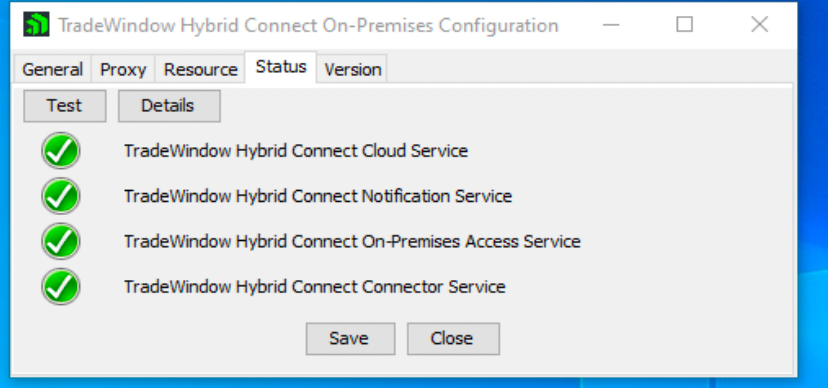This screenshot has height=388, width=828.
Task: Select the Notification Service status label
Action: pos(318,196)
